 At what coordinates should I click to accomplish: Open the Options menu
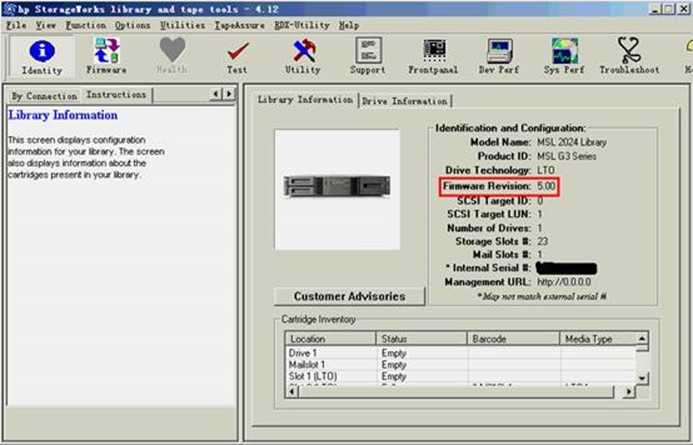pyautogui.click(x=132, y=26)
